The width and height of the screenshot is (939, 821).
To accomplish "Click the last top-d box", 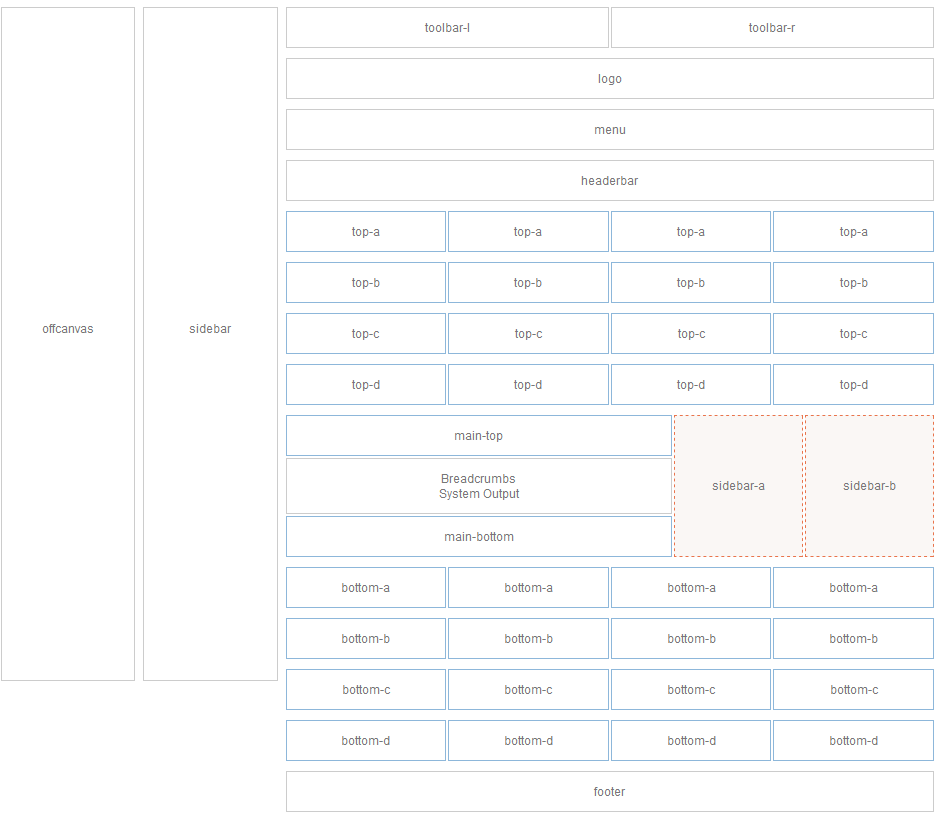I will (x=853, y=385).
